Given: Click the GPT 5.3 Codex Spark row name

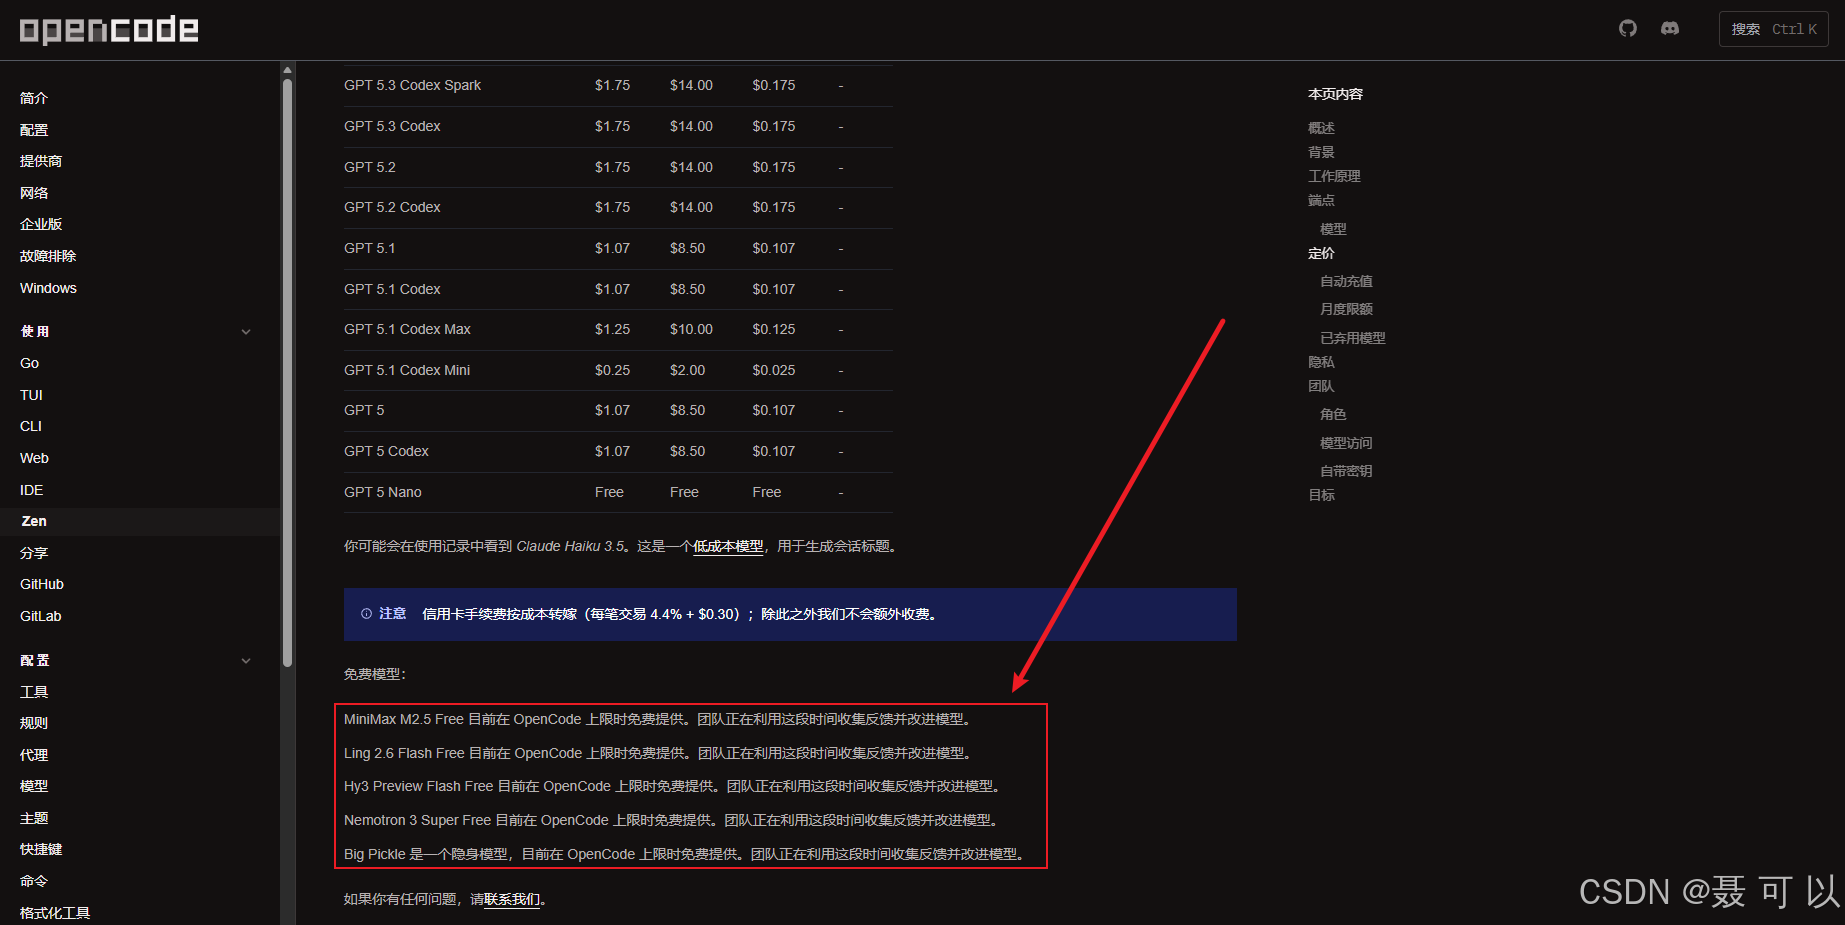Looking at the screenshot, I should coord(412,85).
